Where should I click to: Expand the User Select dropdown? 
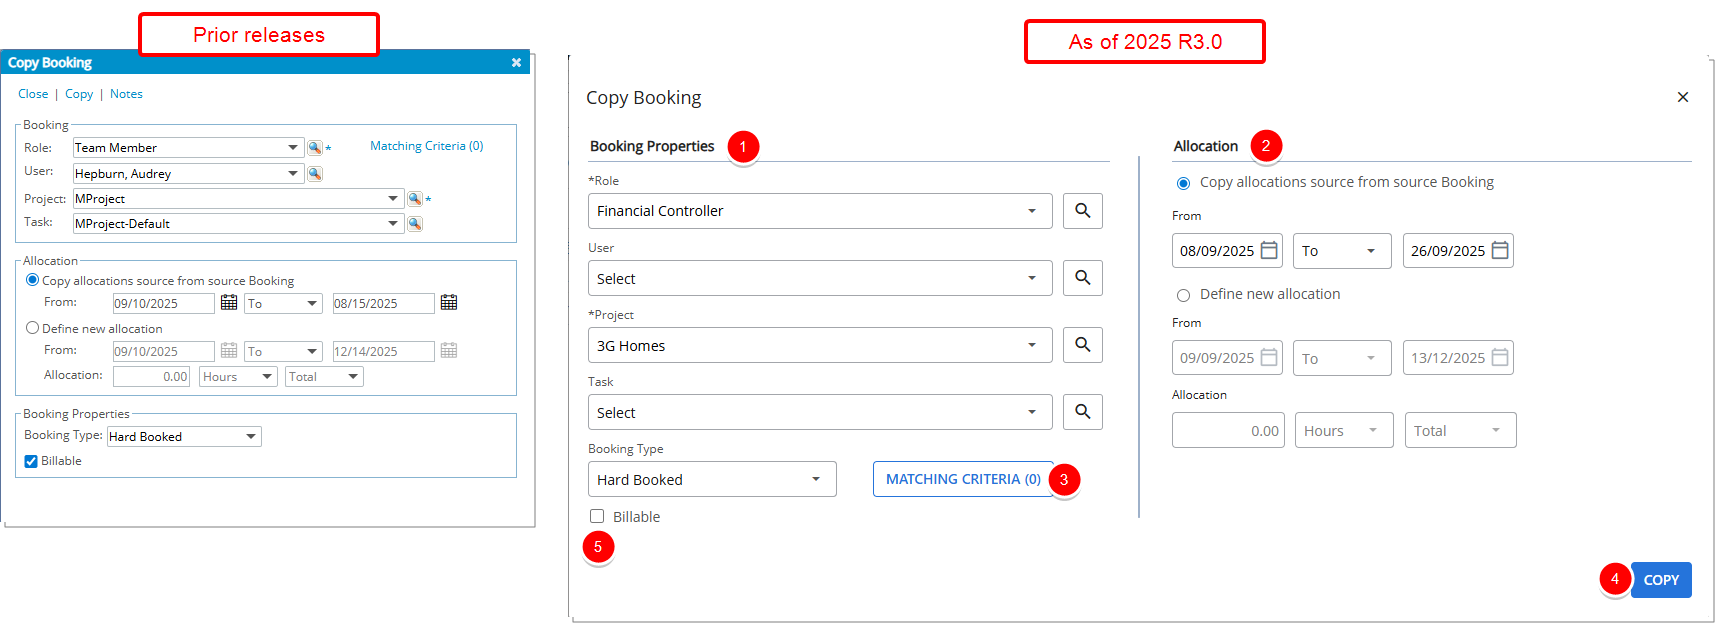[819, 277]
